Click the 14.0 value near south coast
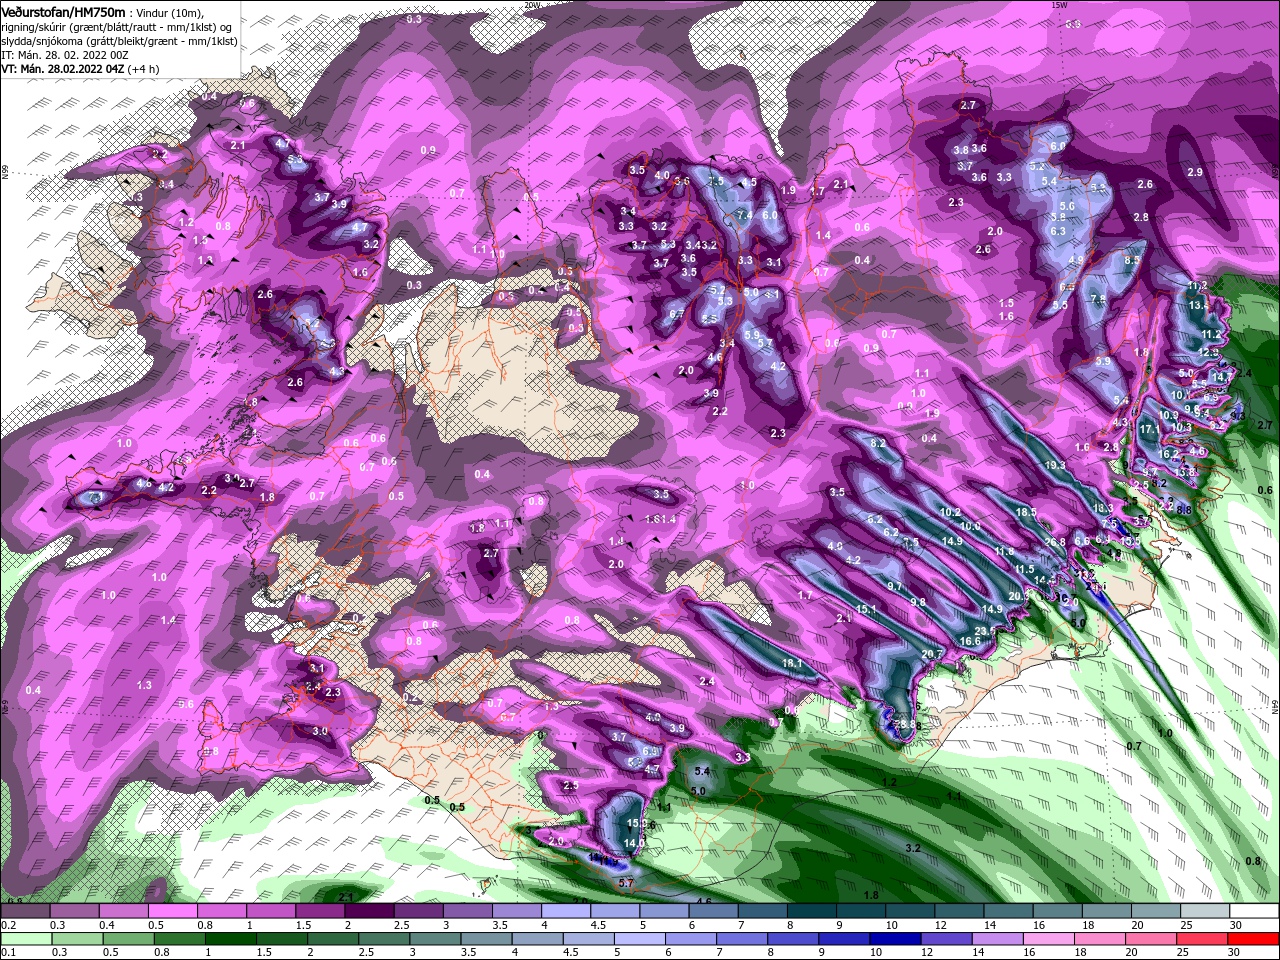 coord(634,844)
